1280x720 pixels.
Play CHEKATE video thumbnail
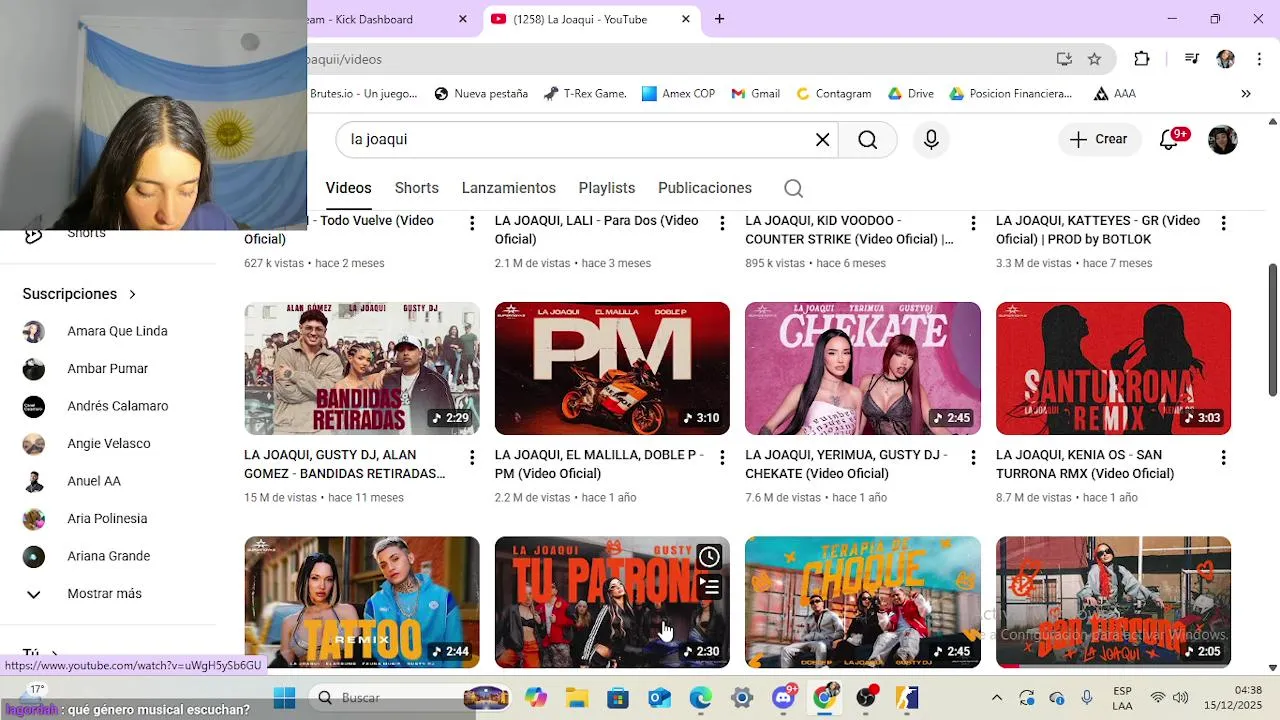[x=863, y=368]
